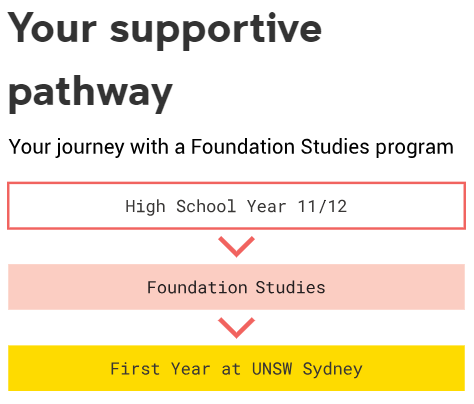Image resolution: width=474 pixels, height=404 pixels.
Task: Click the word 'UNSW' in the yellow box
Action: [272, 369]
